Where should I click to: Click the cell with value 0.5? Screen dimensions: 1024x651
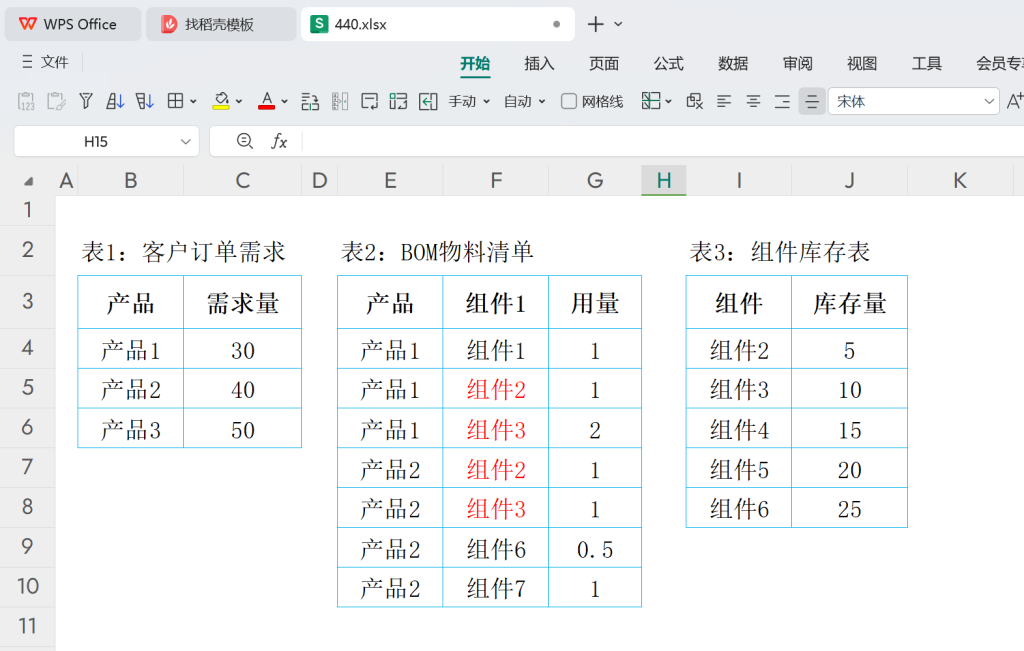click(x=595, y=549)
